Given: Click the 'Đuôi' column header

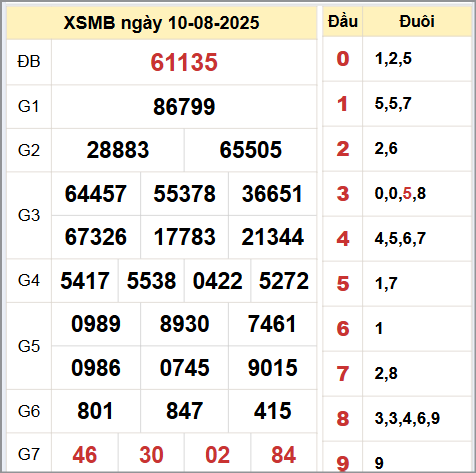Looking at the screenshot, I should (417, 22).
